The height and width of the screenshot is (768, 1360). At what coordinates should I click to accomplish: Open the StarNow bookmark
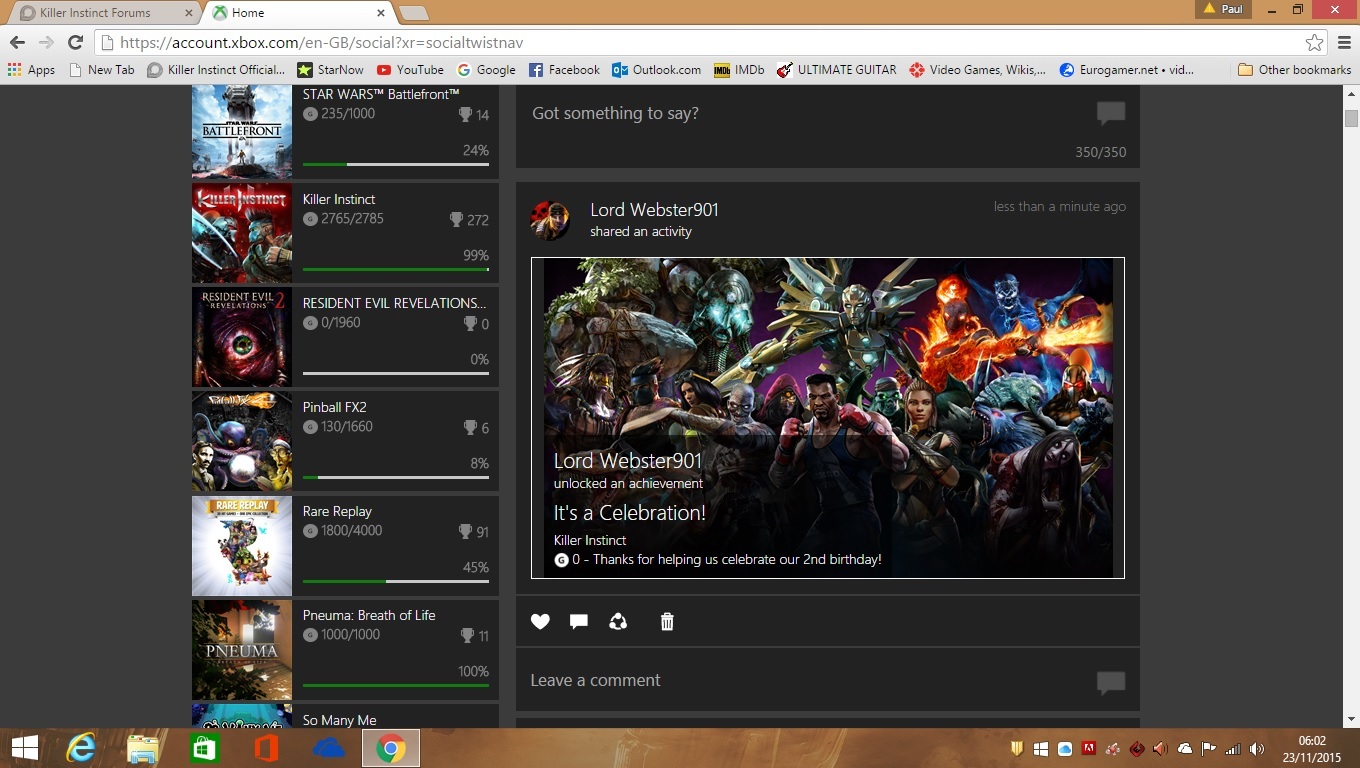click(x=331, y=70)
